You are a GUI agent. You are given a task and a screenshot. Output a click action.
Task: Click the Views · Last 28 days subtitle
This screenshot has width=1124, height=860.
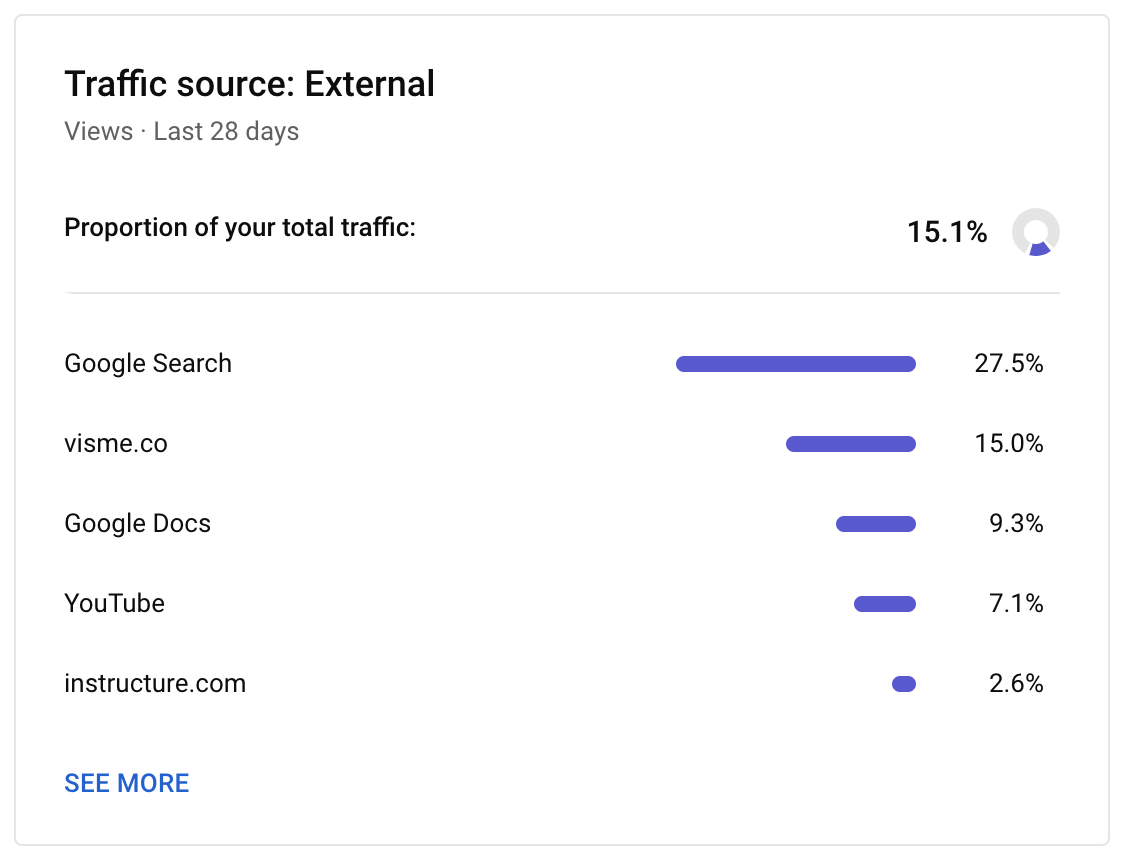coord(181,131)
